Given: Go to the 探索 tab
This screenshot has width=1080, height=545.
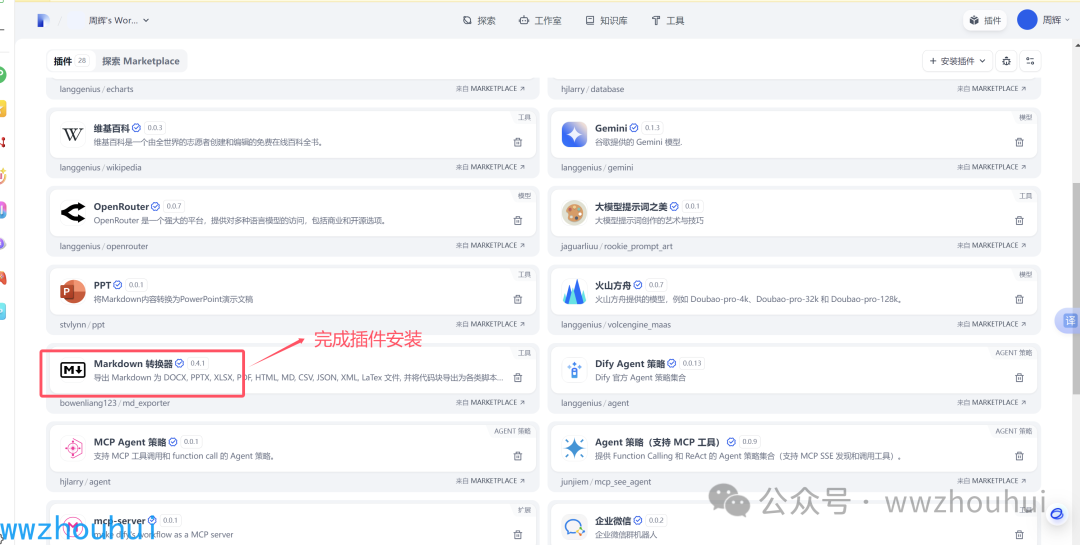Looking at the screenshot, I should [x=479, y=21].
